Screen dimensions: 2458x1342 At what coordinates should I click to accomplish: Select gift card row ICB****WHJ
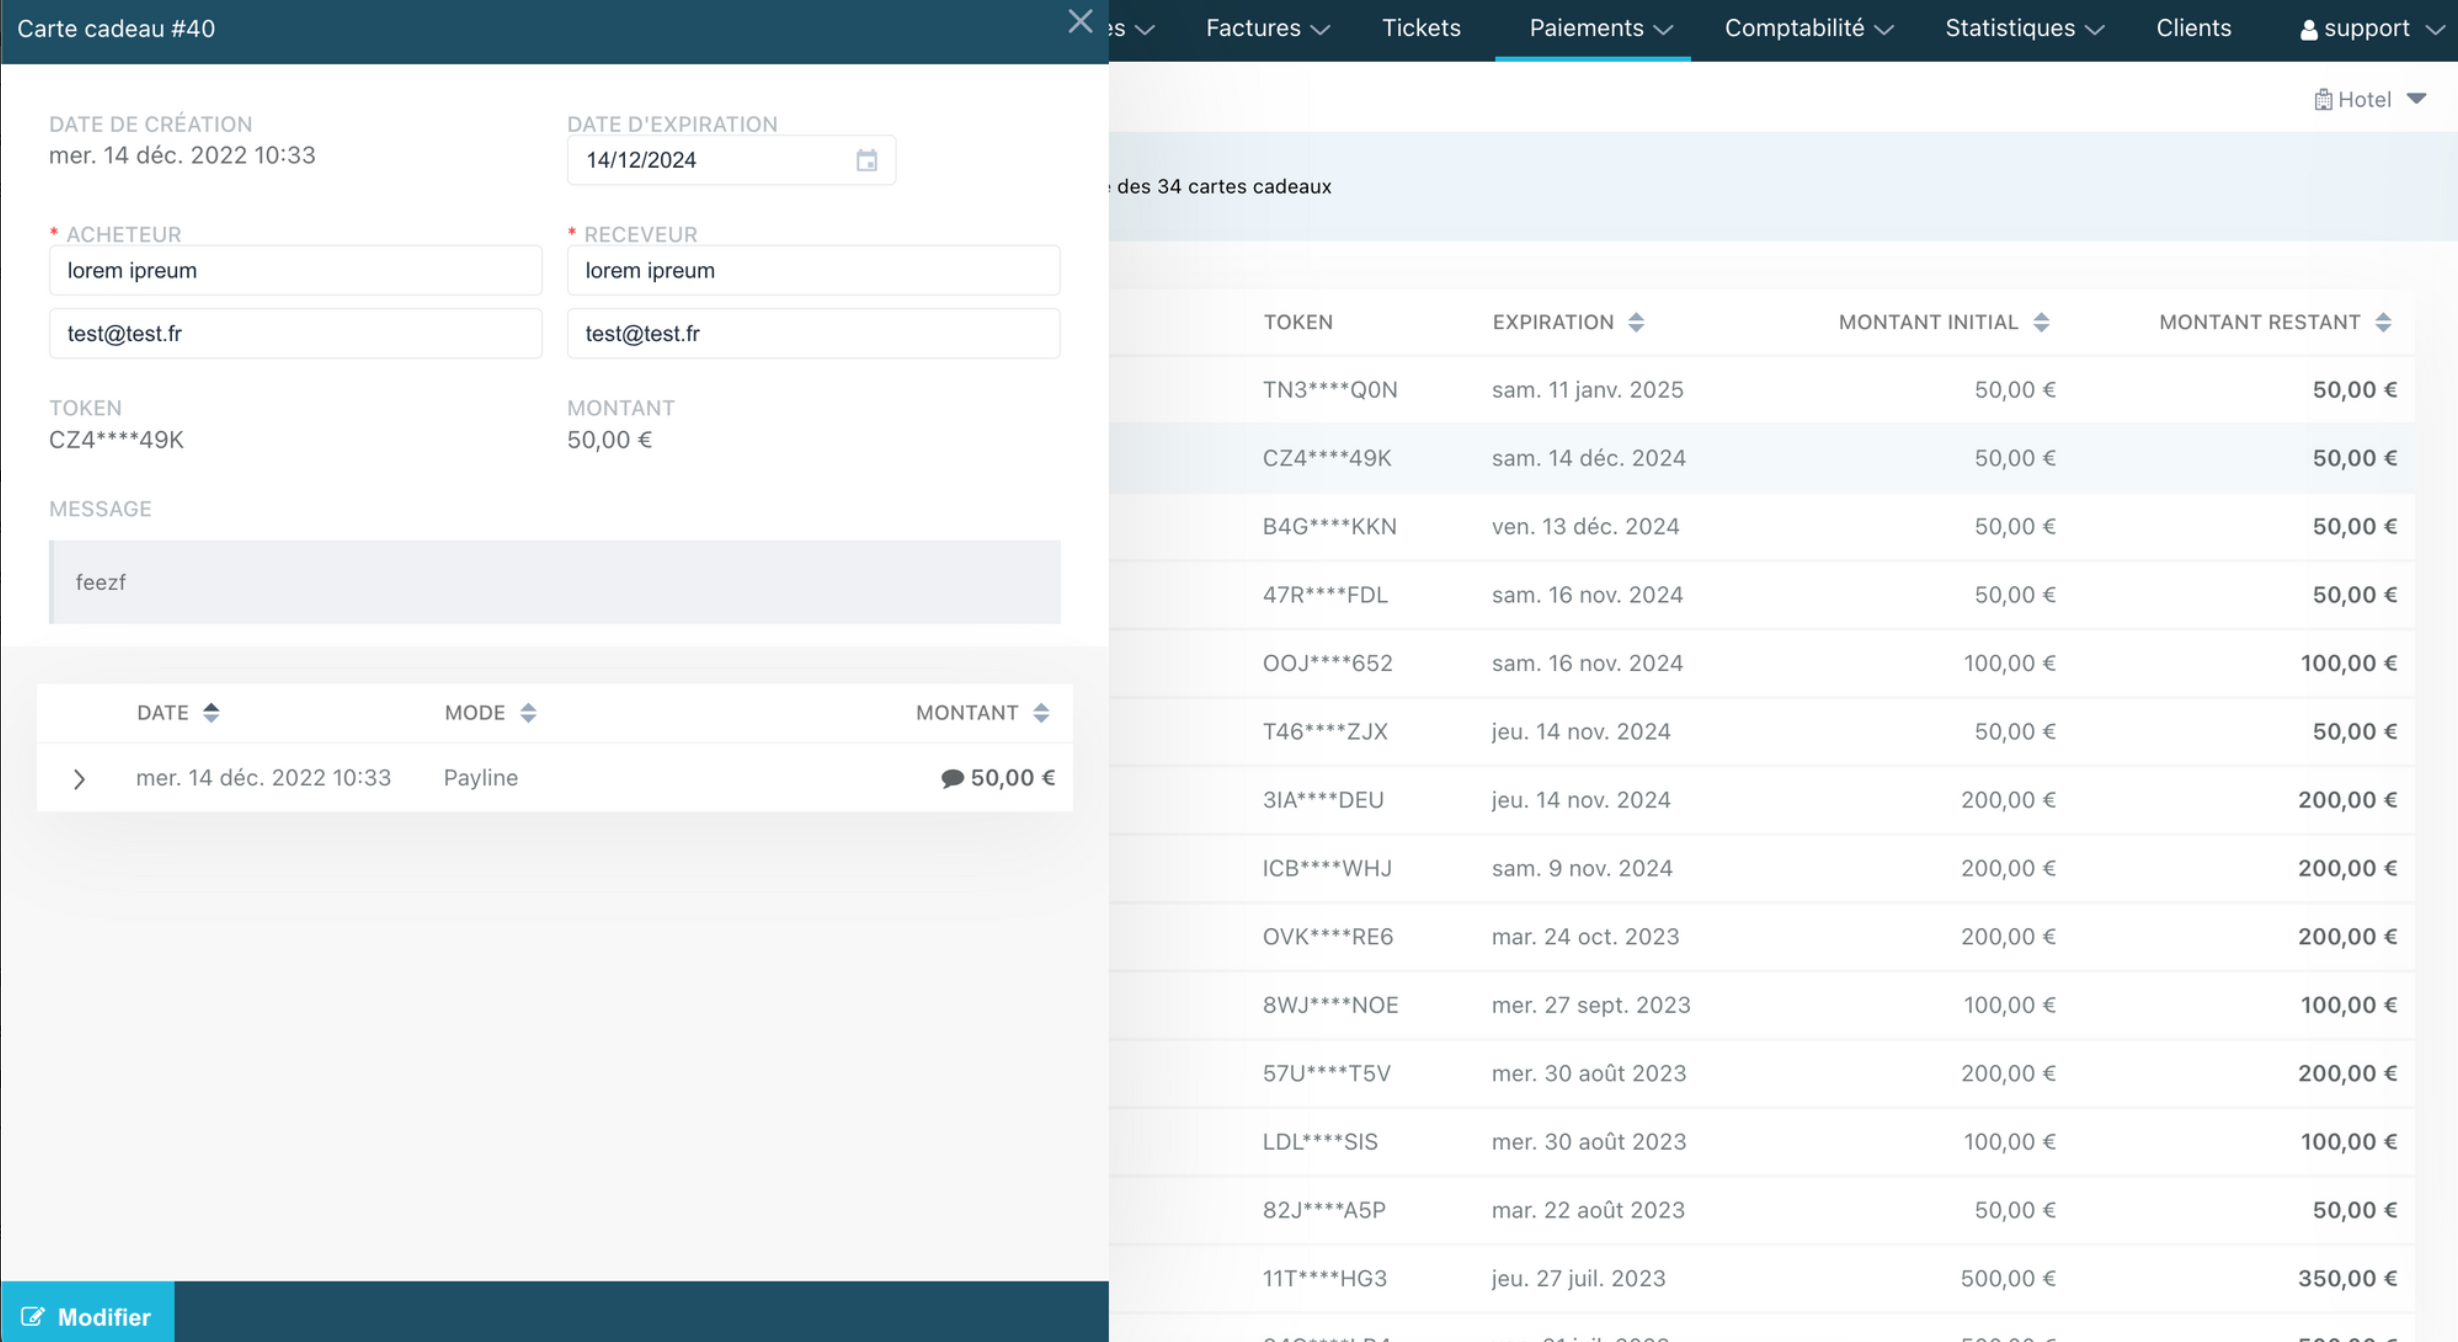1762,868
